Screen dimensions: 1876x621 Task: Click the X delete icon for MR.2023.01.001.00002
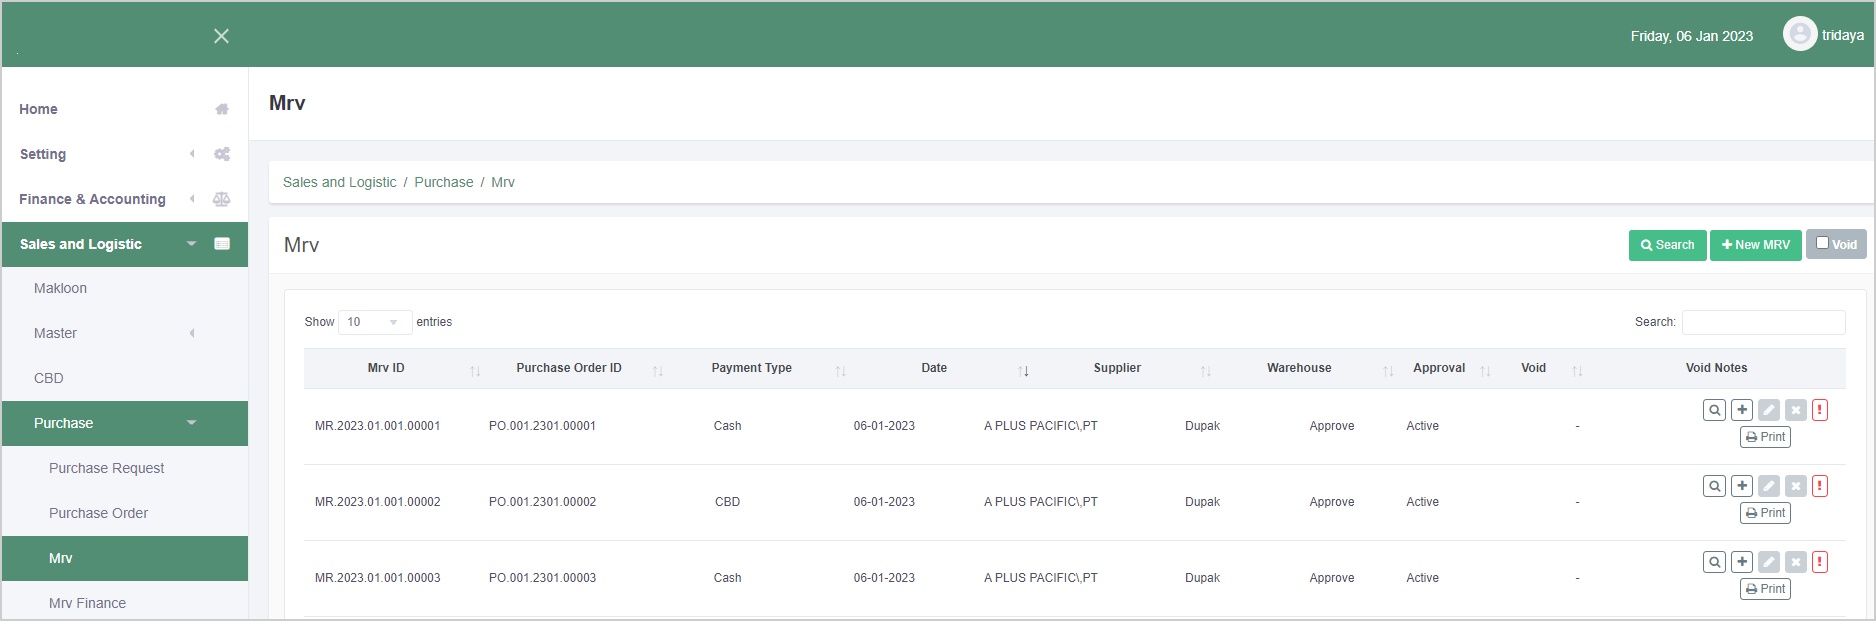(1796, 486)
